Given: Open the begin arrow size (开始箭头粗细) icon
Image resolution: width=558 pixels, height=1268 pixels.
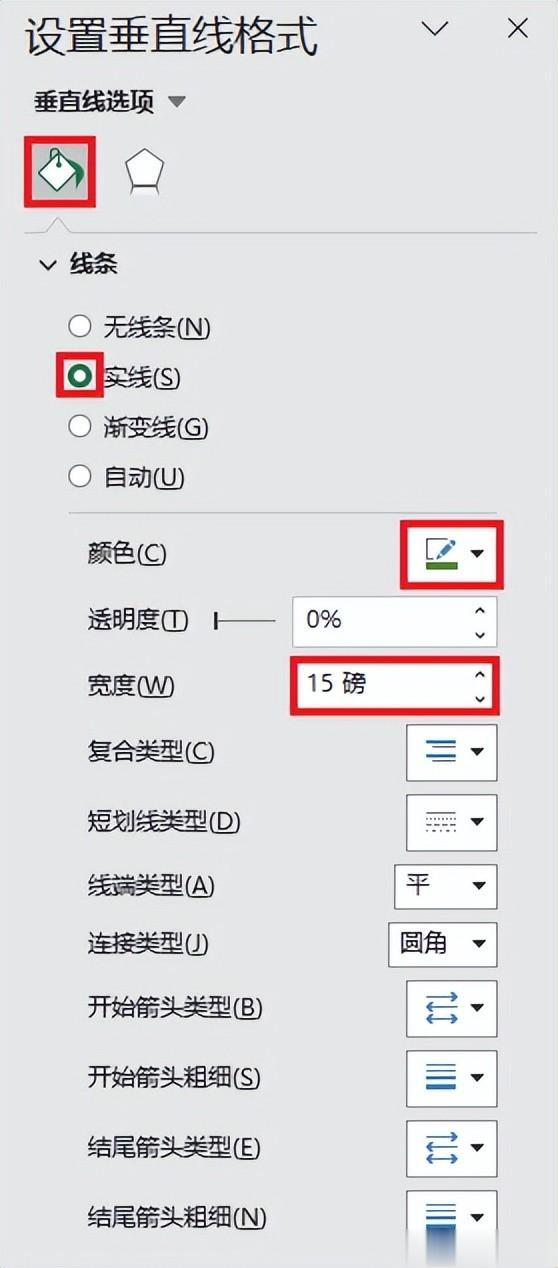Looking at the screenshot, I should pos(452,1077).
